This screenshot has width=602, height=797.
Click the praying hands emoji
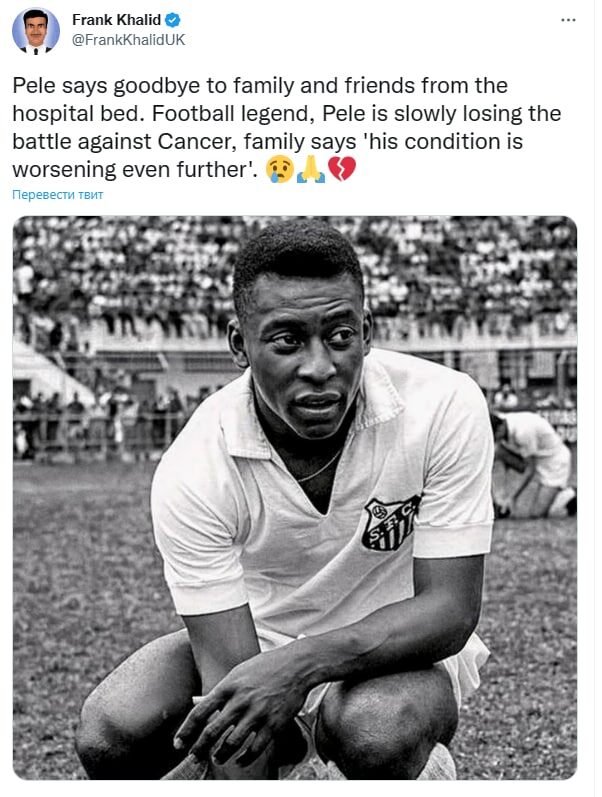click(x=311, y=169)
